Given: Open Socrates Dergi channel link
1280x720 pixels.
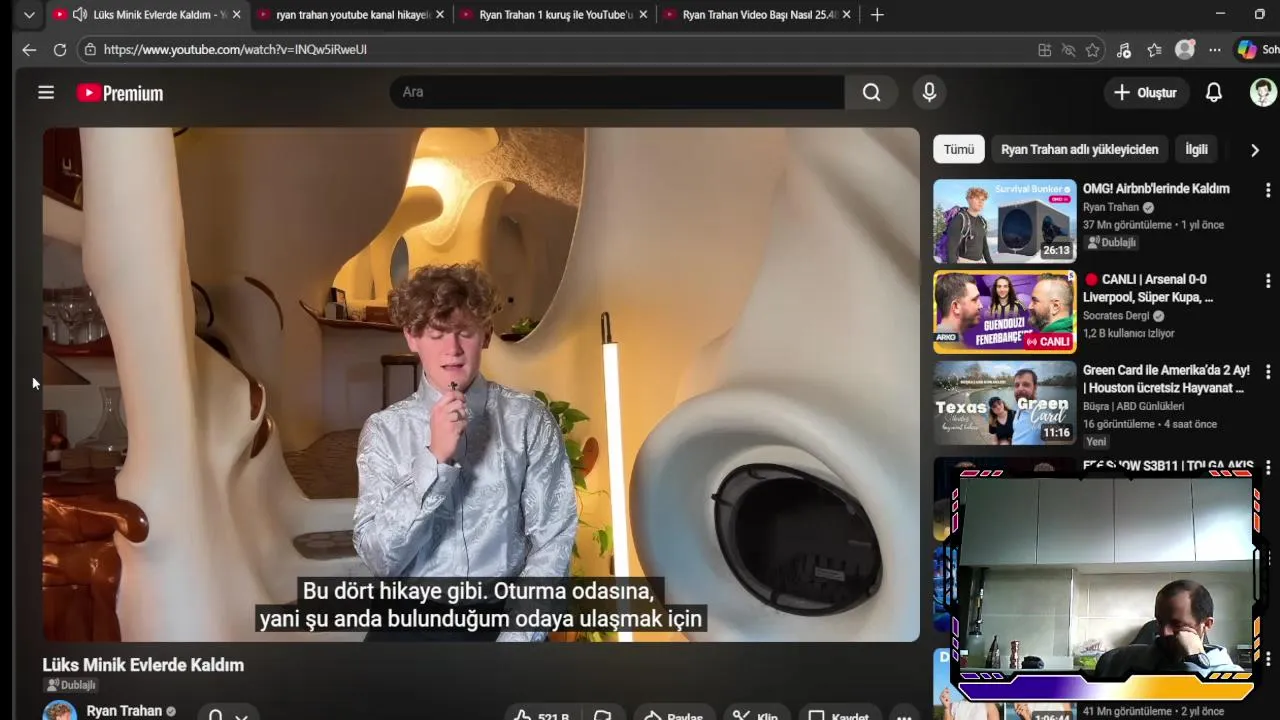Looking at the screenshot, I should 1116,316.
